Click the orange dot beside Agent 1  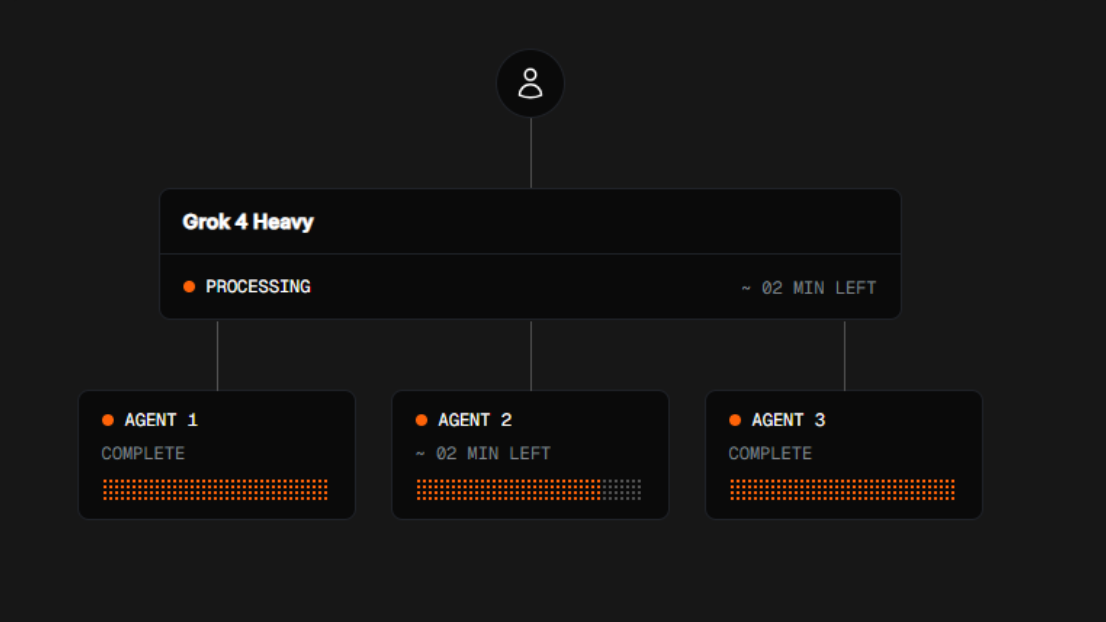pyautogui.click(x=108, y=420)
